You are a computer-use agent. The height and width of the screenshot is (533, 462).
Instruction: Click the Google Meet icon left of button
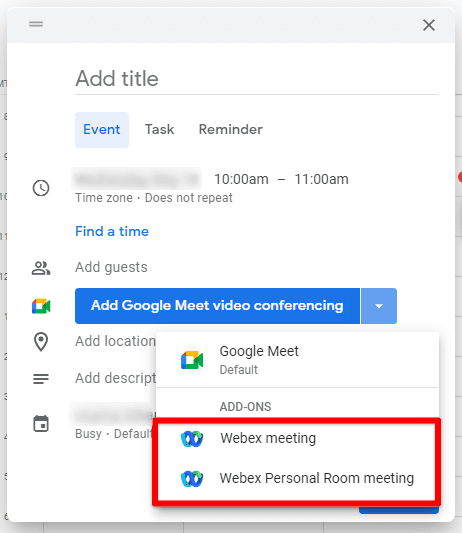[x=41, y=306]
